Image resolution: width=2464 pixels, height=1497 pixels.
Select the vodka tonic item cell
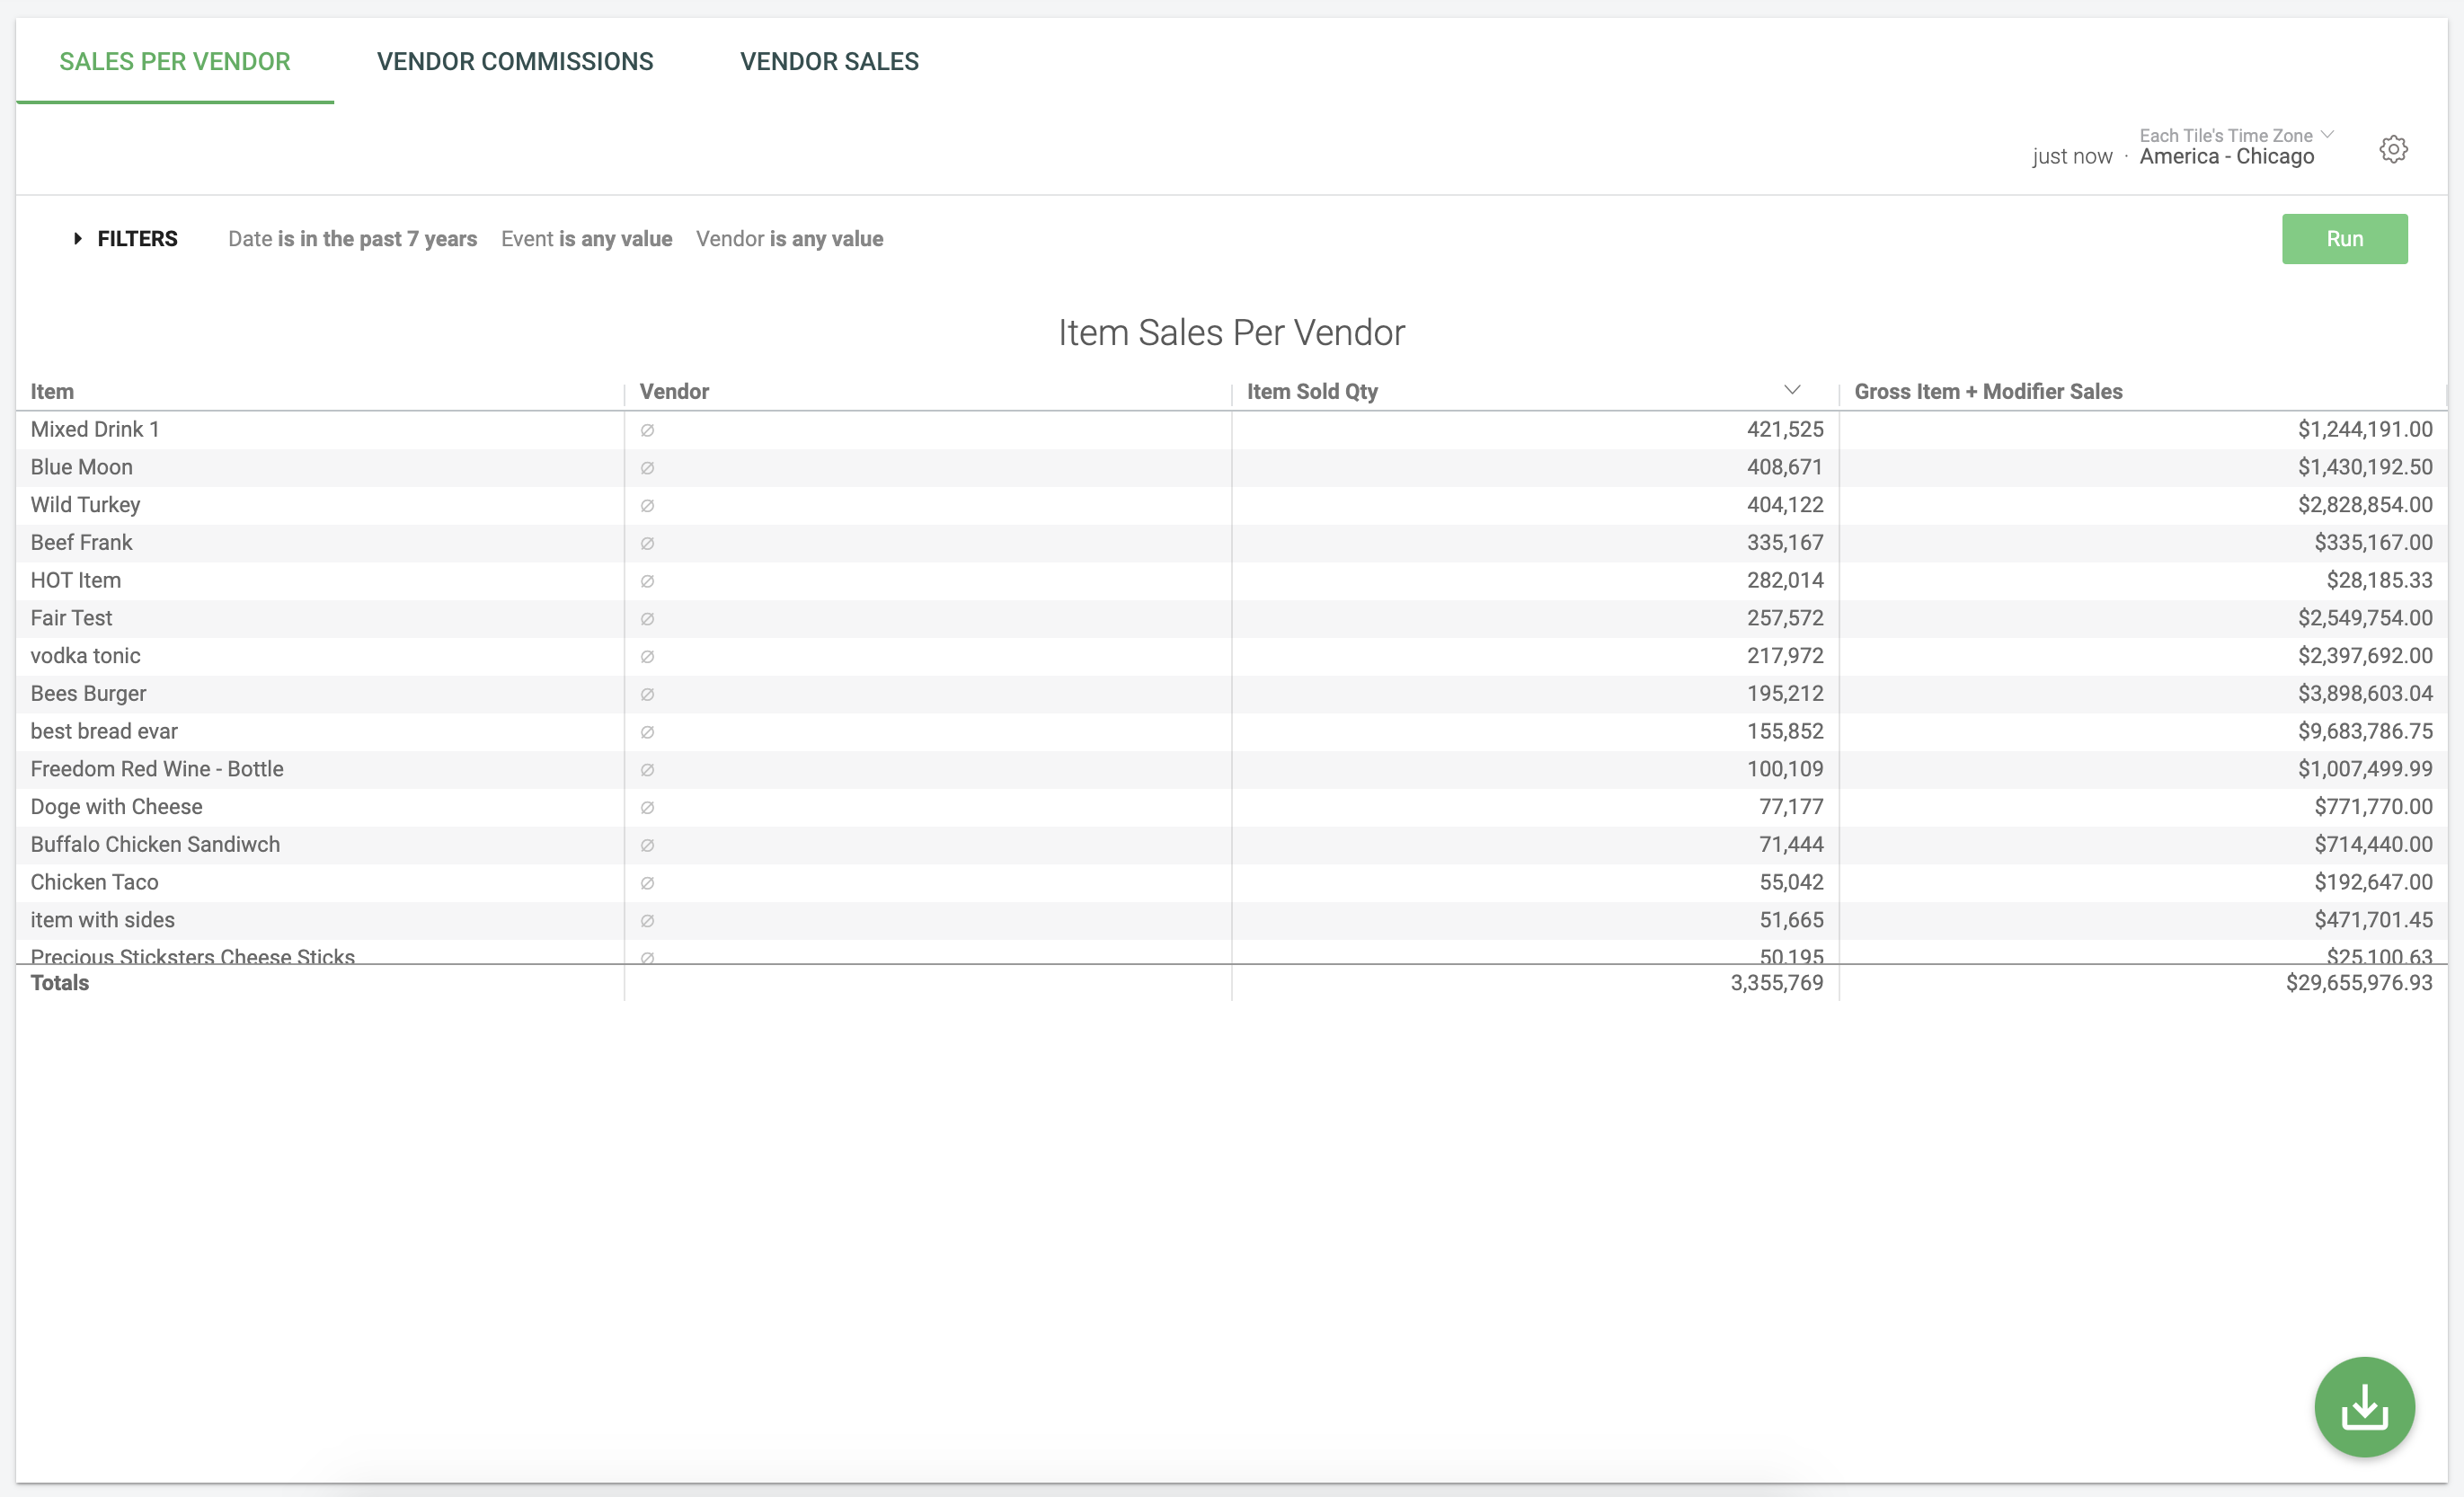320,656
